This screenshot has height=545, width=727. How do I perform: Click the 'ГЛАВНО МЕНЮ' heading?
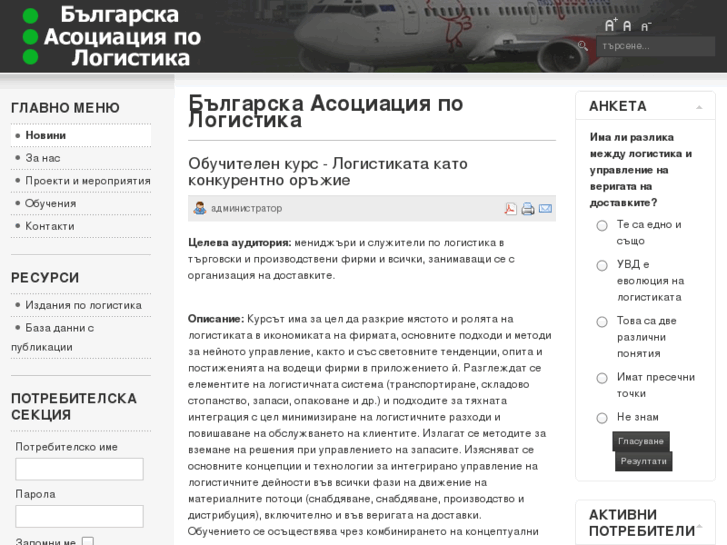(65, 108)
